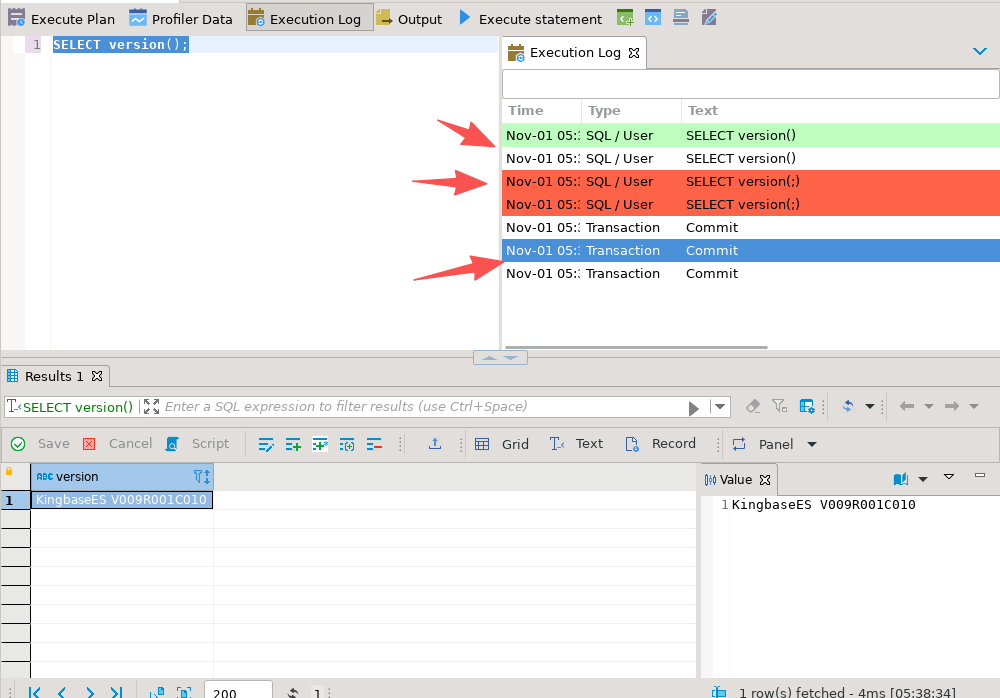Screen dimensions: 1000x698
Task: Click the add row icon in results toolbar
Action: click(x=293, y=444)
